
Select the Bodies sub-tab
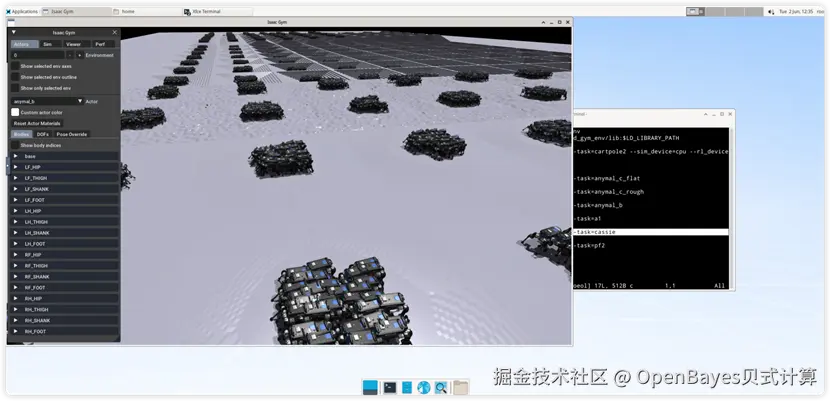[22, 134]
